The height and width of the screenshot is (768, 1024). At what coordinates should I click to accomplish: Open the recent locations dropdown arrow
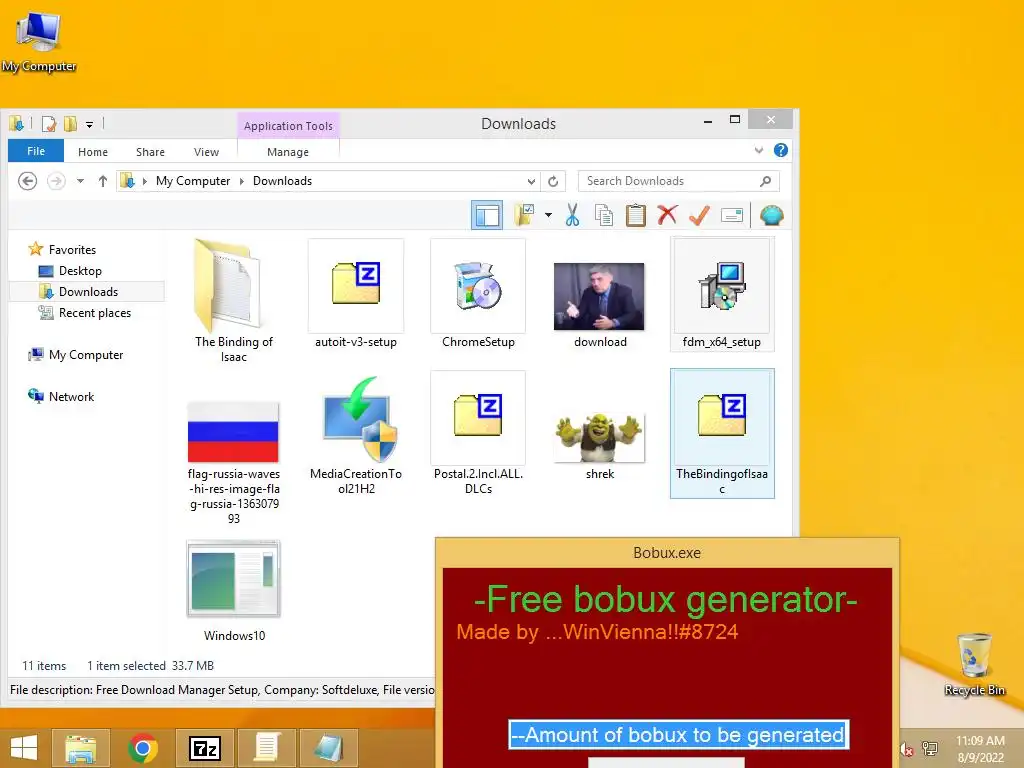point(80,181)
